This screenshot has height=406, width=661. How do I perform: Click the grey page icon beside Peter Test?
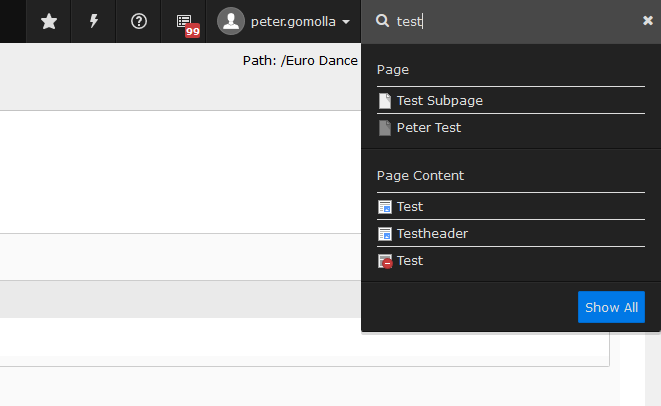tap(385, 128)
